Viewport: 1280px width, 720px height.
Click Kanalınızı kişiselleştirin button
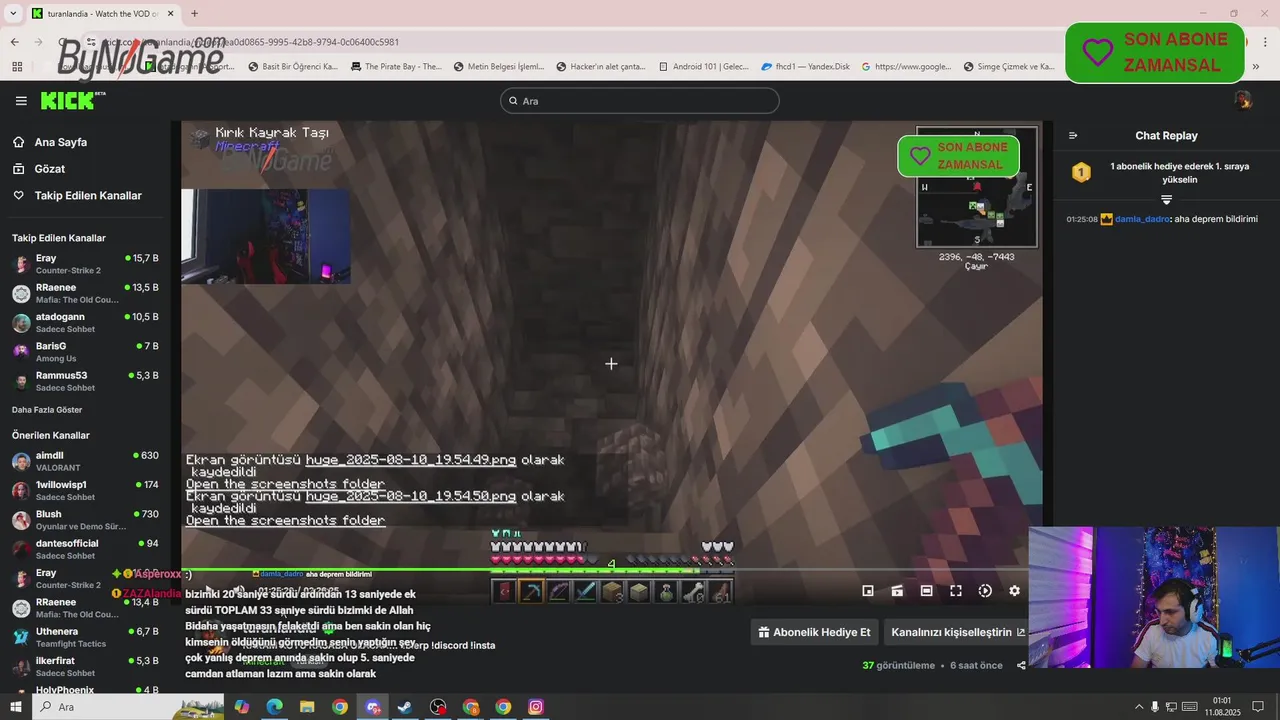[x=957, y=632]
